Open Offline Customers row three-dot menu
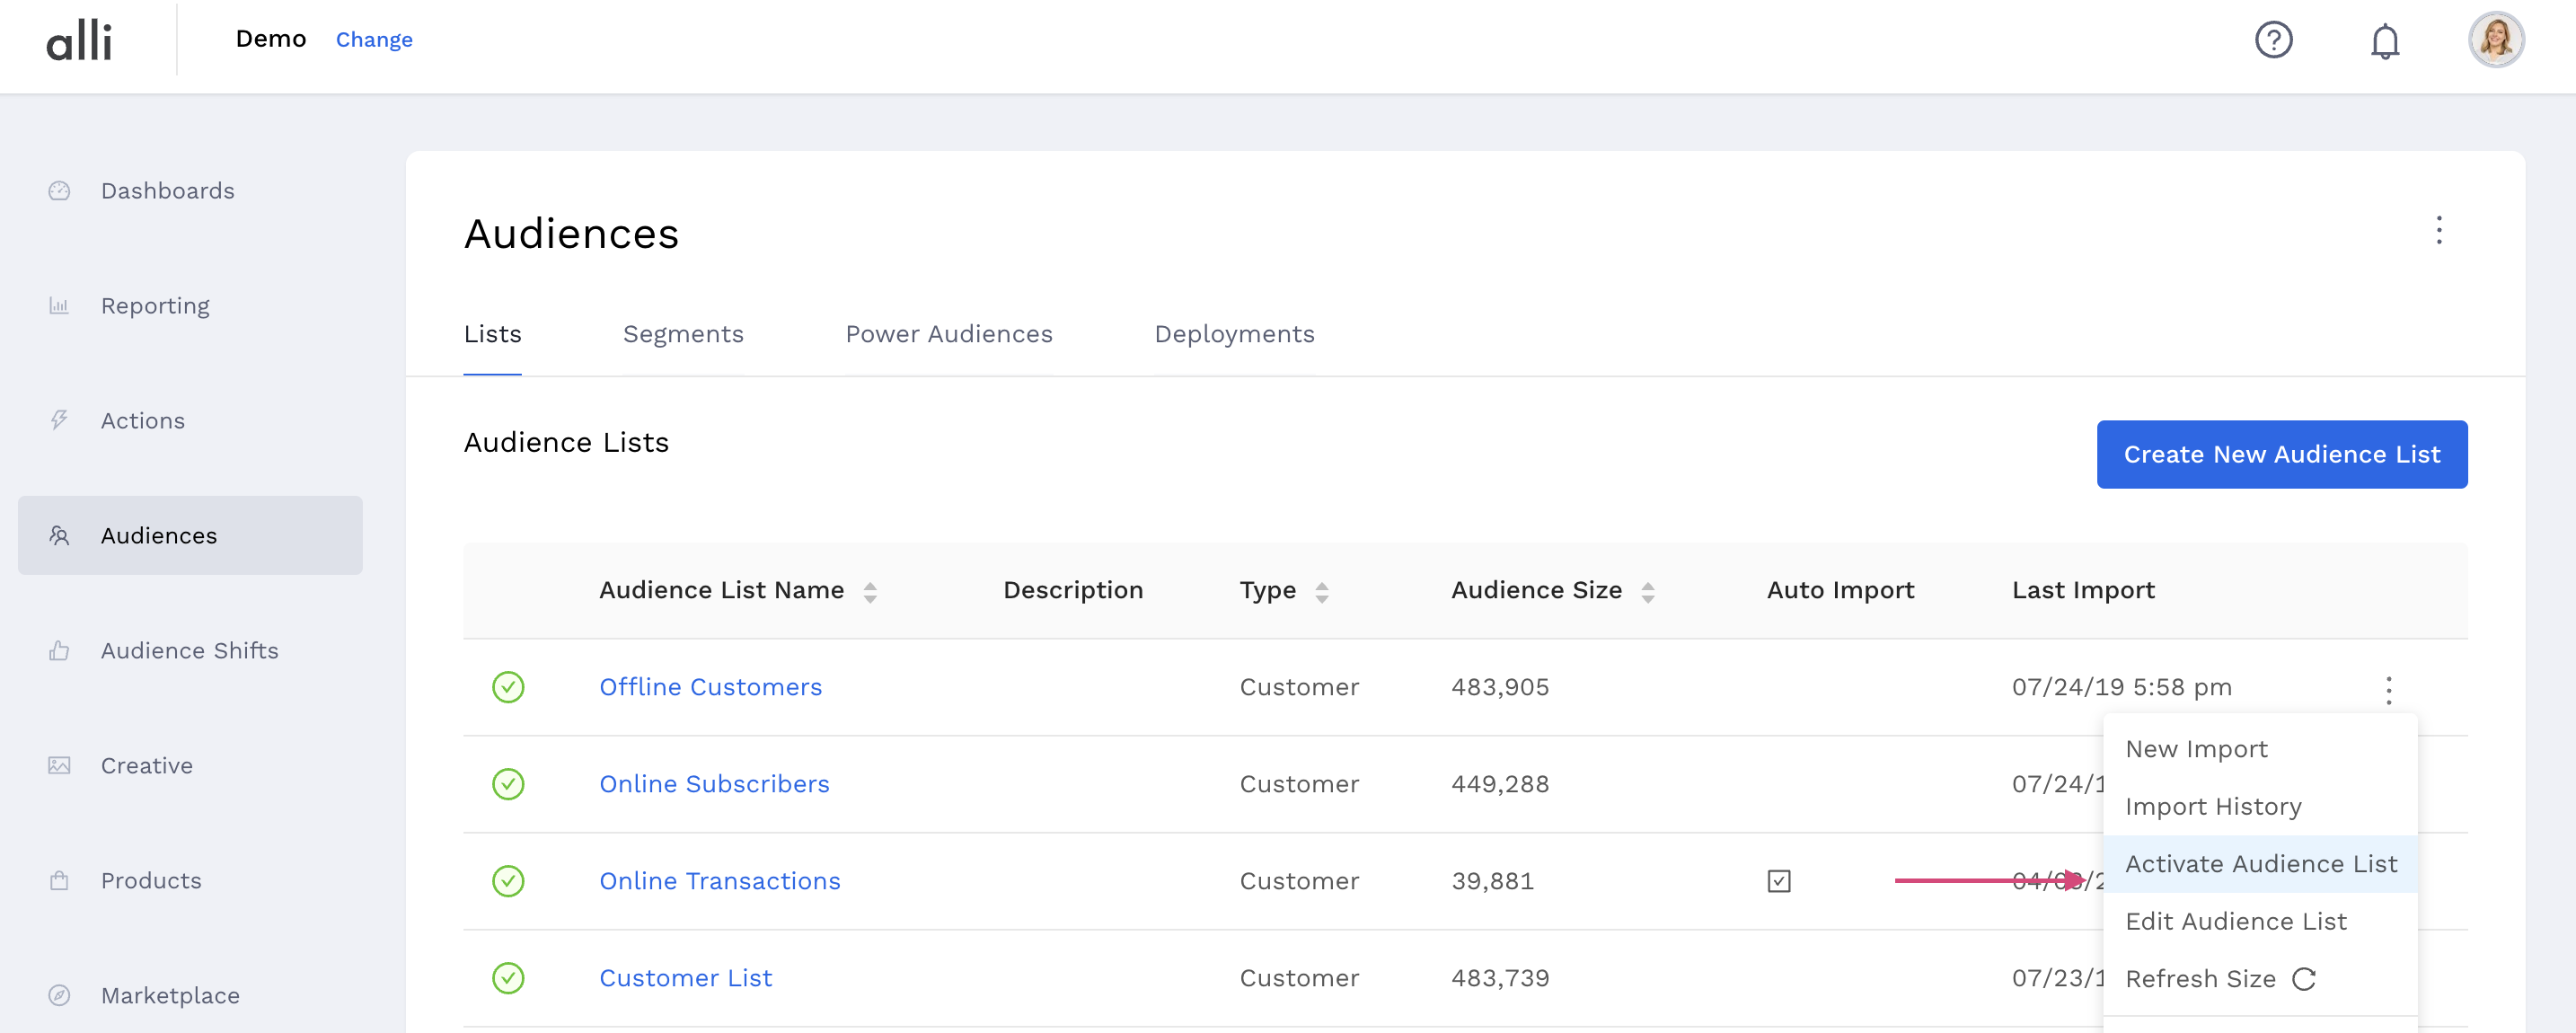 click(x=2389, y=690)
